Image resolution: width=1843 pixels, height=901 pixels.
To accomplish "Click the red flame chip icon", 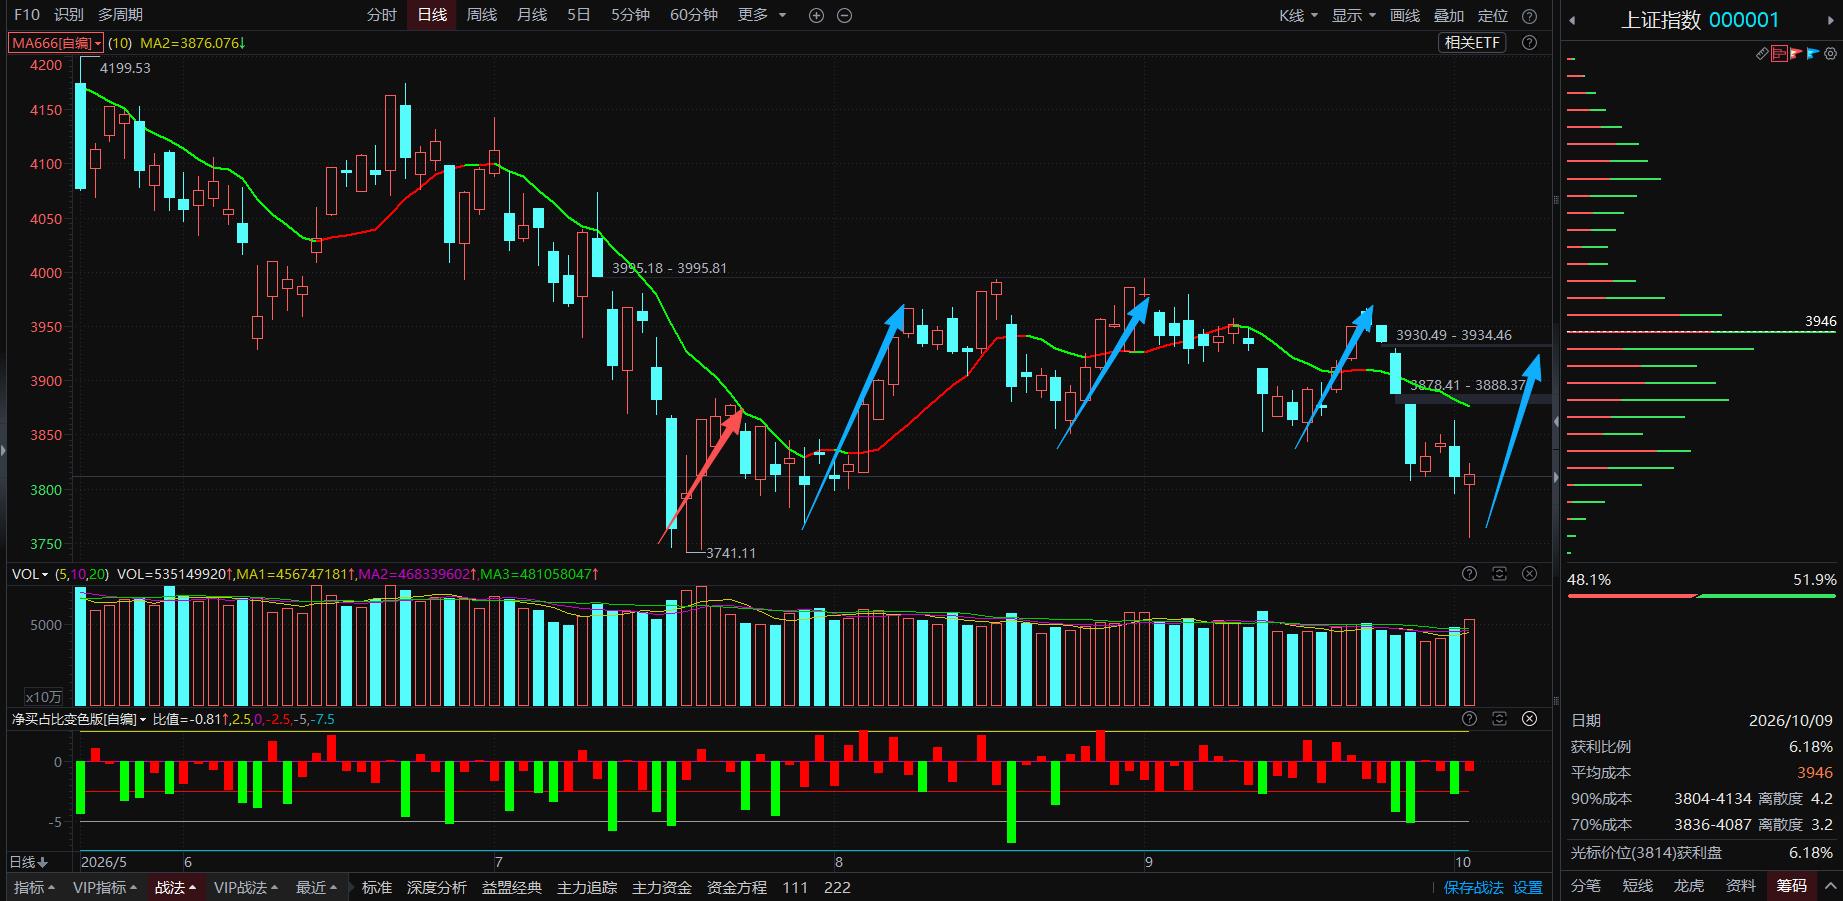I will tap(1796, 54).
